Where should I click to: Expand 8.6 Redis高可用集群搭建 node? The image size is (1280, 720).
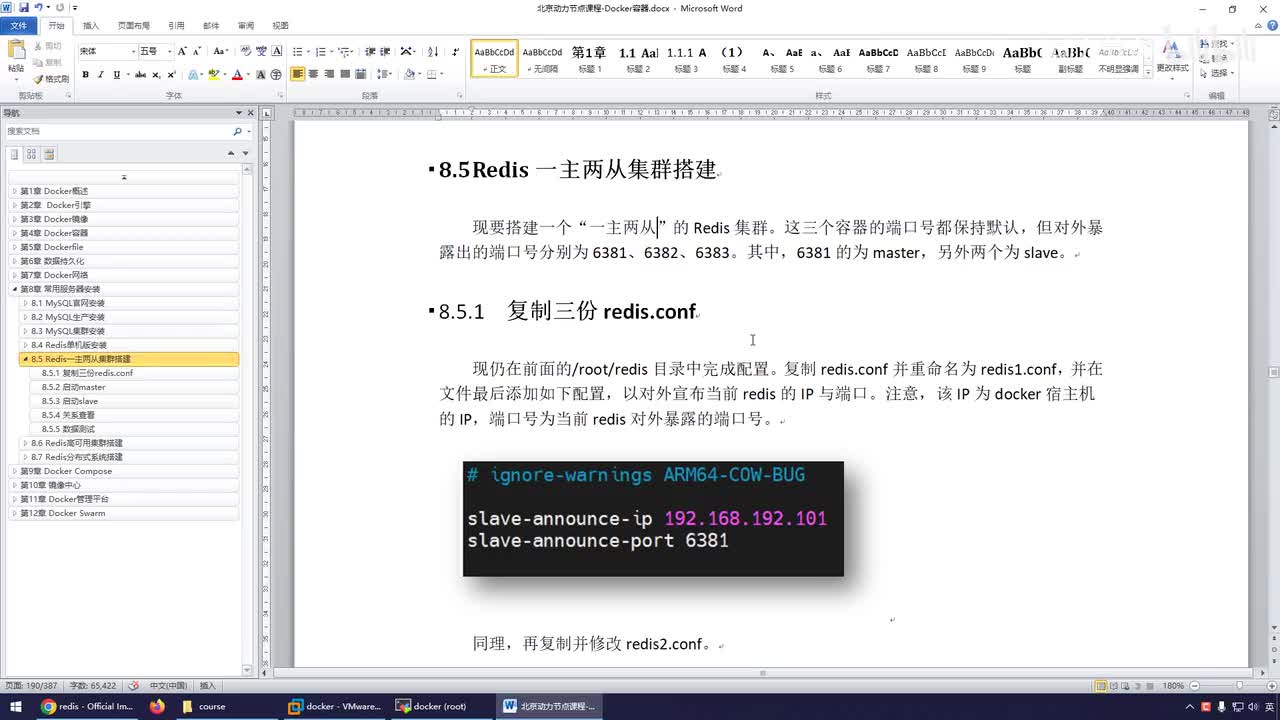(x=25, y=443)
